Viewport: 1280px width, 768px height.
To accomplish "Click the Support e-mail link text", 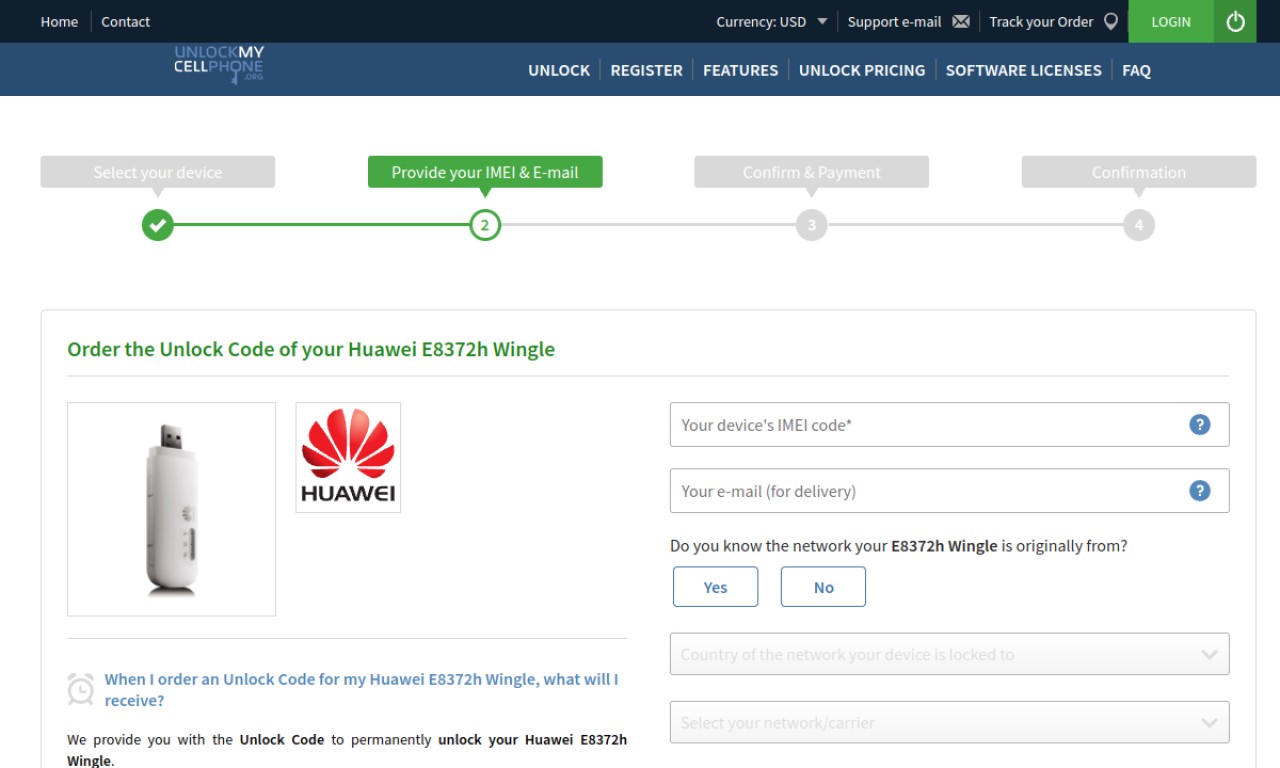I will (894, 21).
